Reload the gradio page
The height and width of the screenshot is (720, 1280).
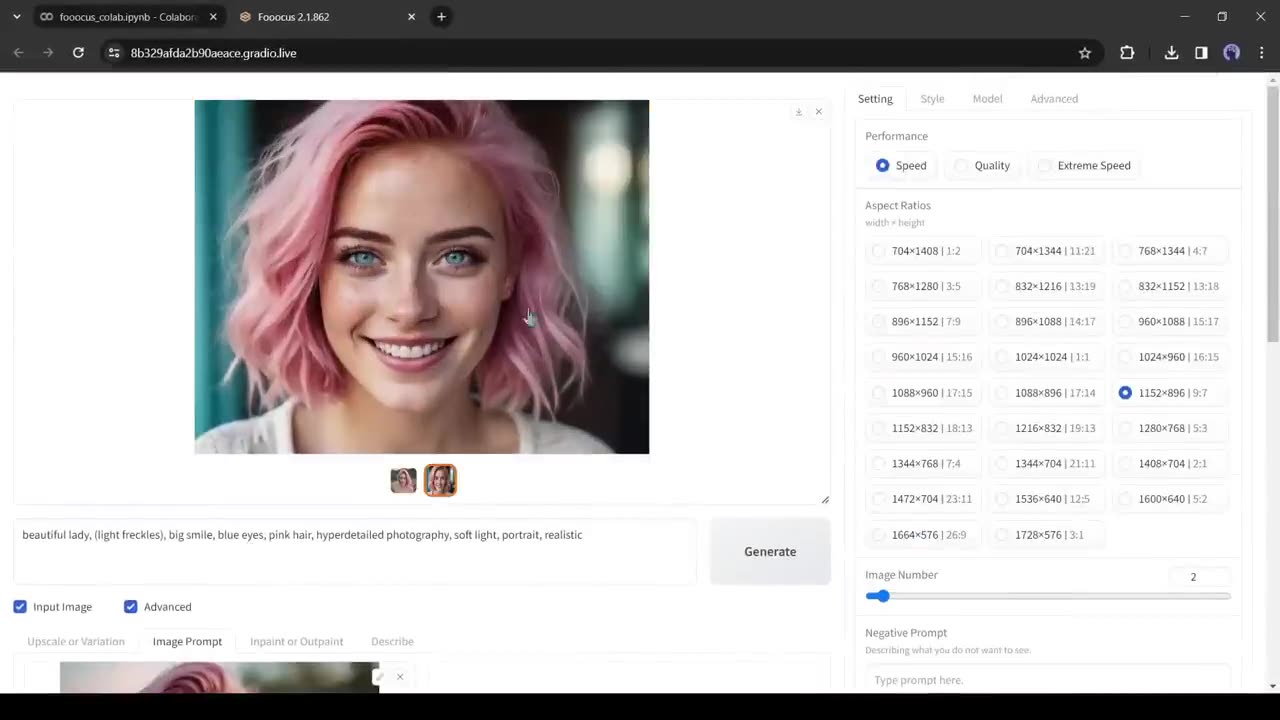point(78,53)
